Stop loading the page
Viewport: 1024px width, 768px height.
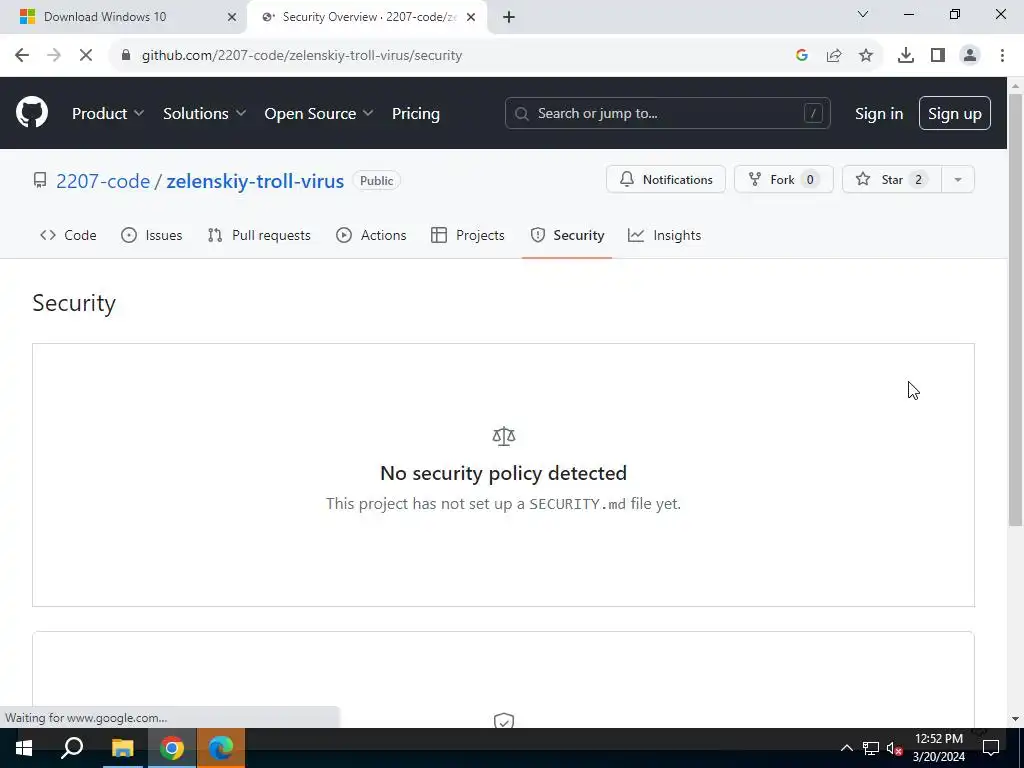(x=86, y=56)
